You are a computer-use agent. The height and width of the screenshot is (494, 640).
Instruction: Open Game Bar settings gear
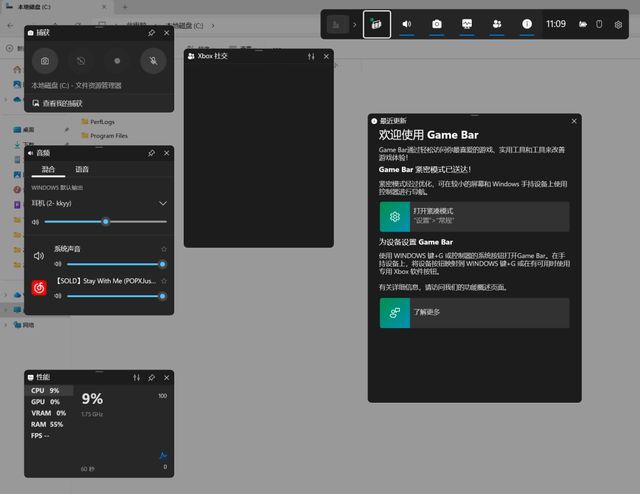click(618, 24)
